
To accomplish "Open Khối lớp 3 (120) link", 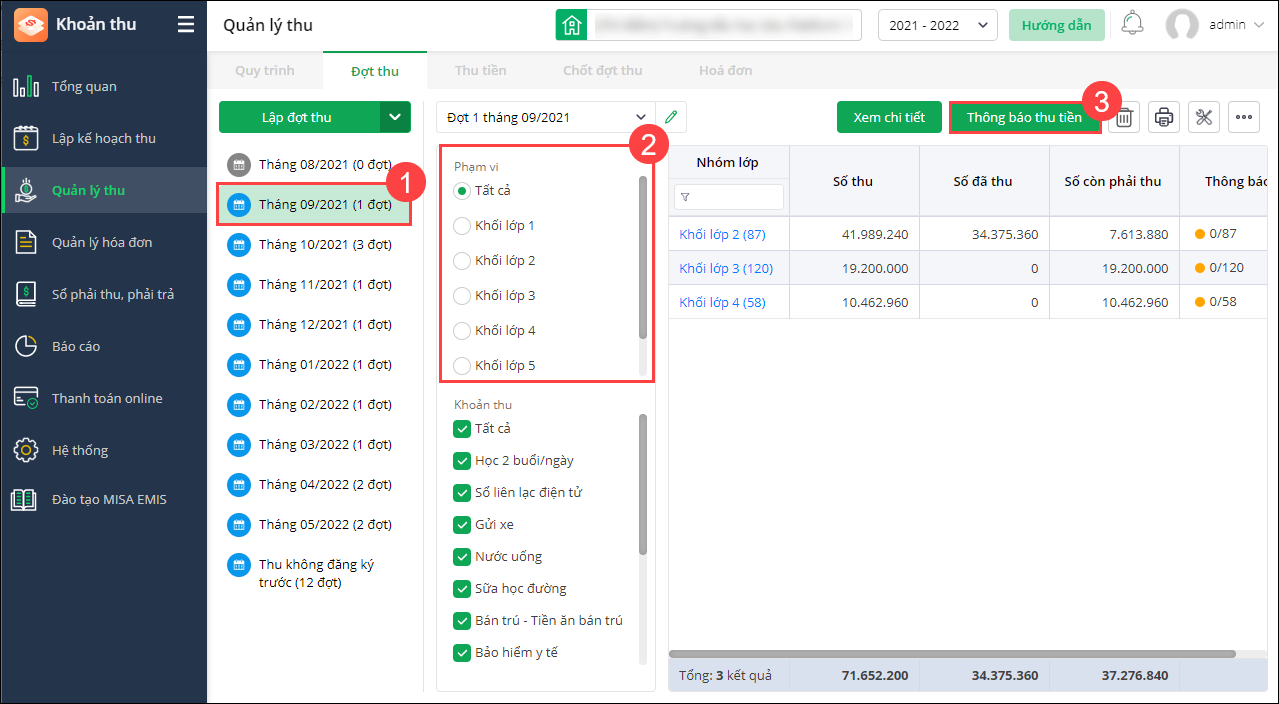I will [726, 268].
